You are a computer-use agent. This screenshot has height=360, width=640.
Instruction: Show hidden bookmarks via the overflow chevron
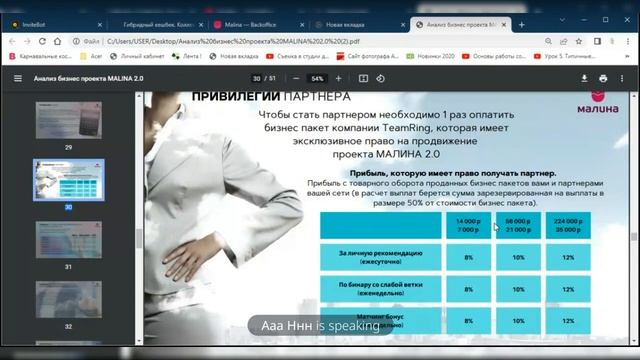pos(627,56)
